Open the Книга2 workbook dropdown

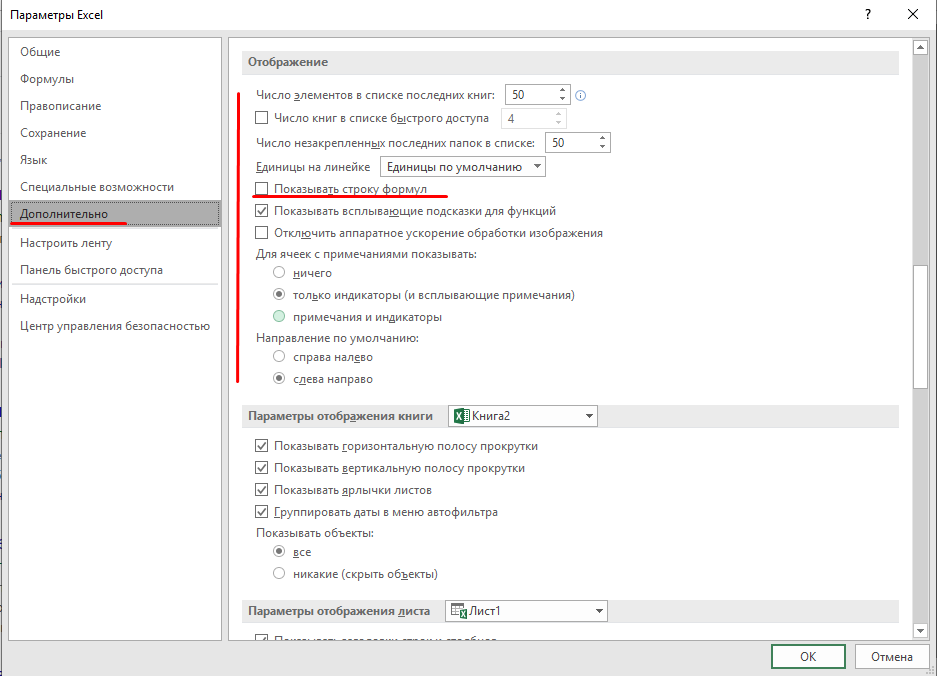[x=523, y=416]
